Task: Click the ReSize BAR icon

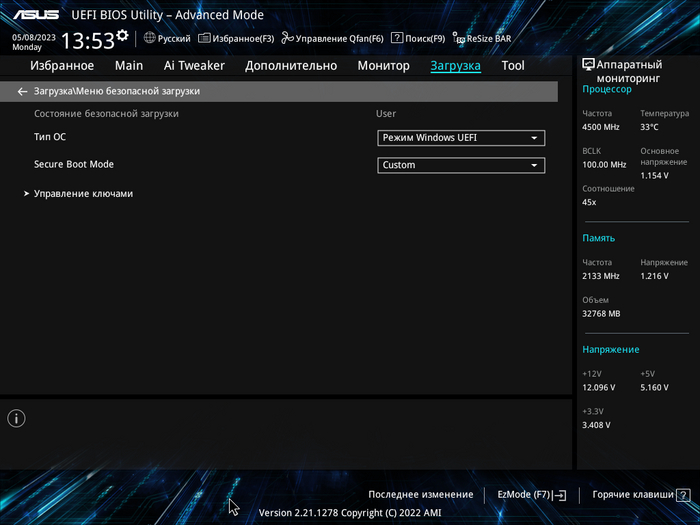Action: pos(458,38)
